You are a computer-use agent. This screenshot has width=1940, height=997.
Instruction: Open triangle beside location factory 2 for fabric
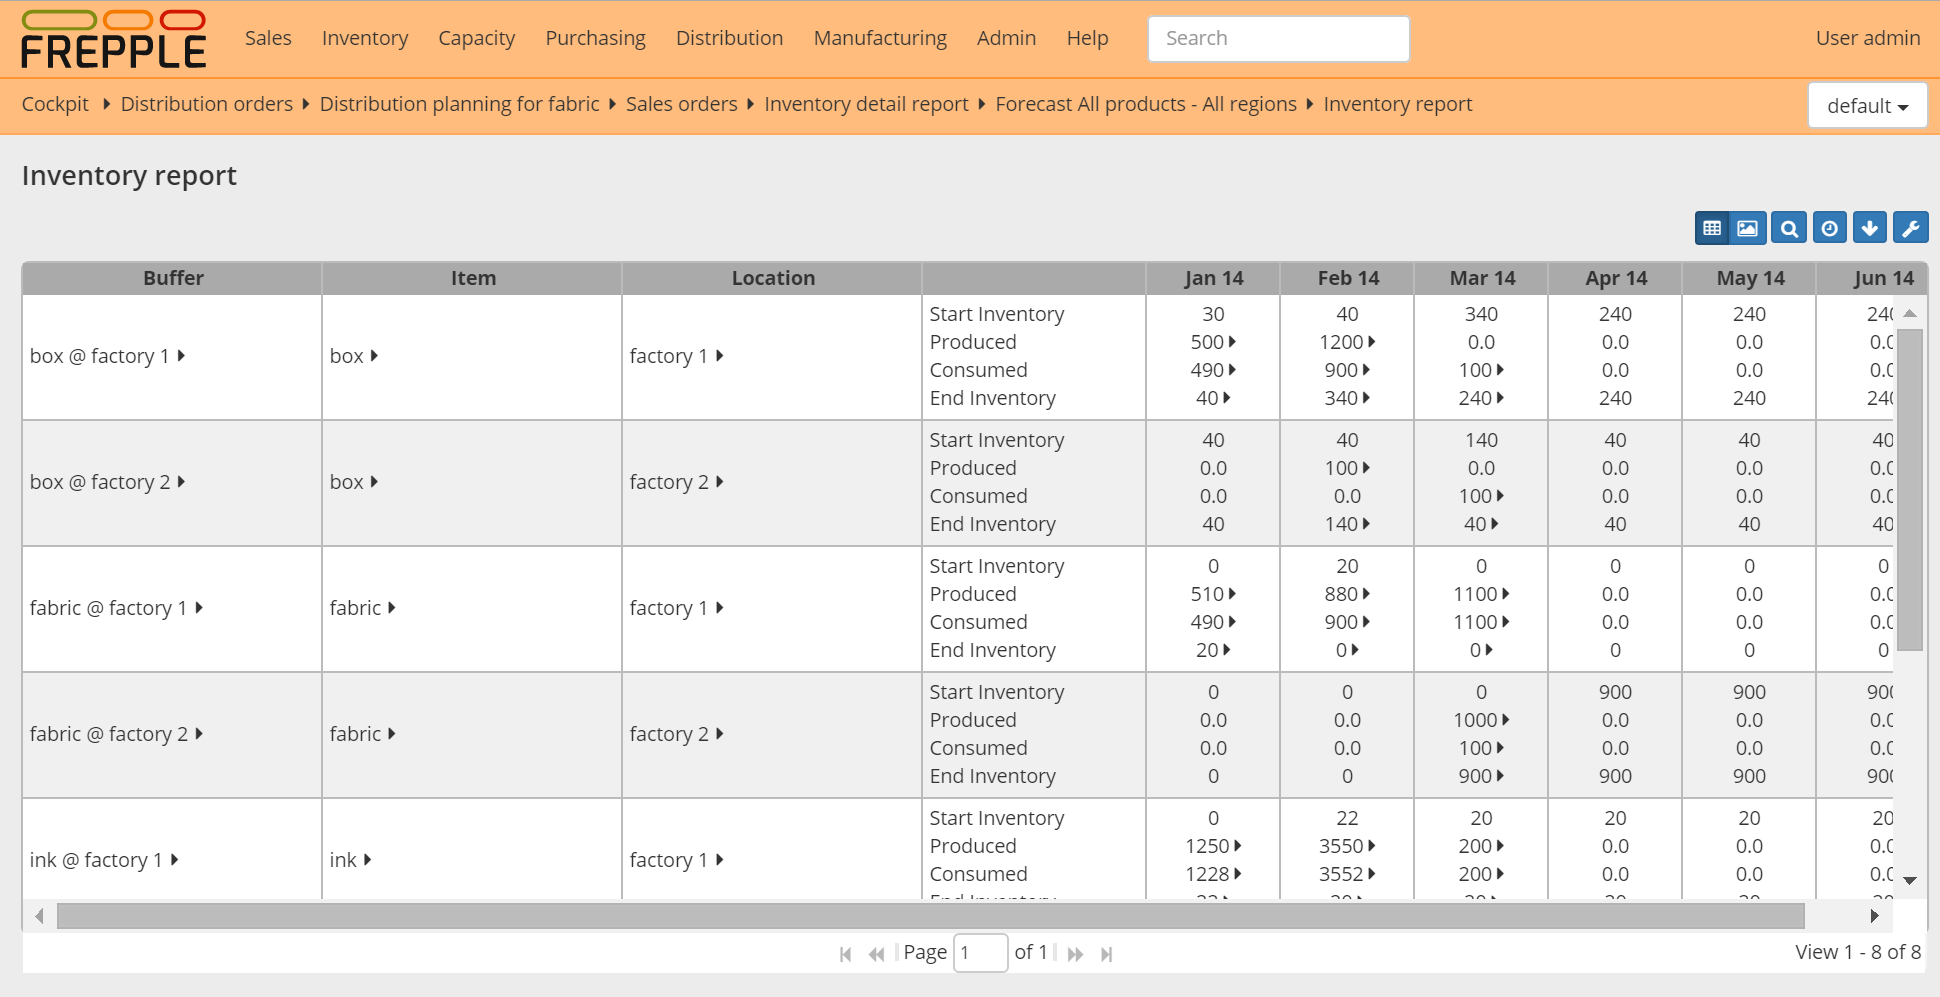719,734
